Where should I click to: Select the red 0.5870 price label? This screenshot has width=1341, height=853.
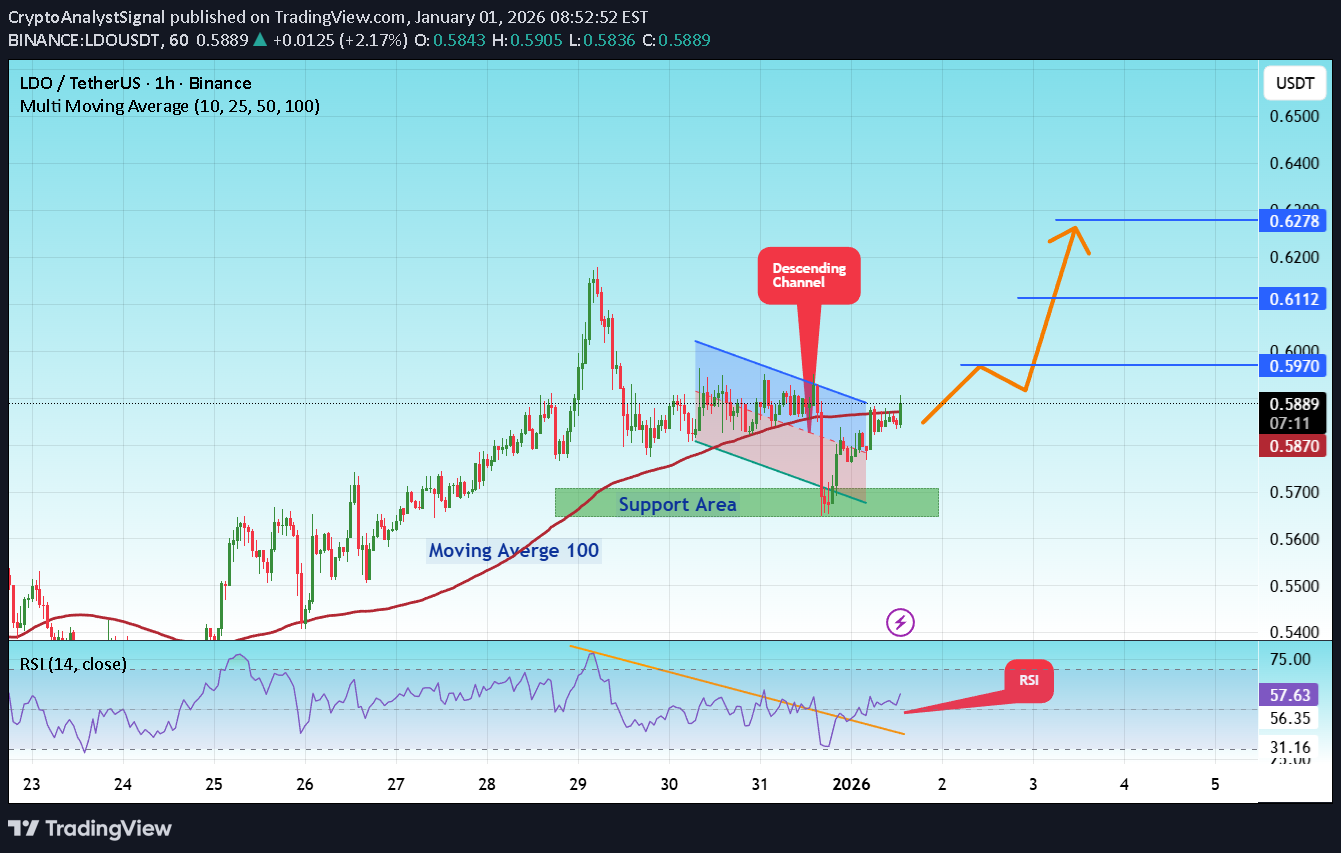[x=1292, y=446]
